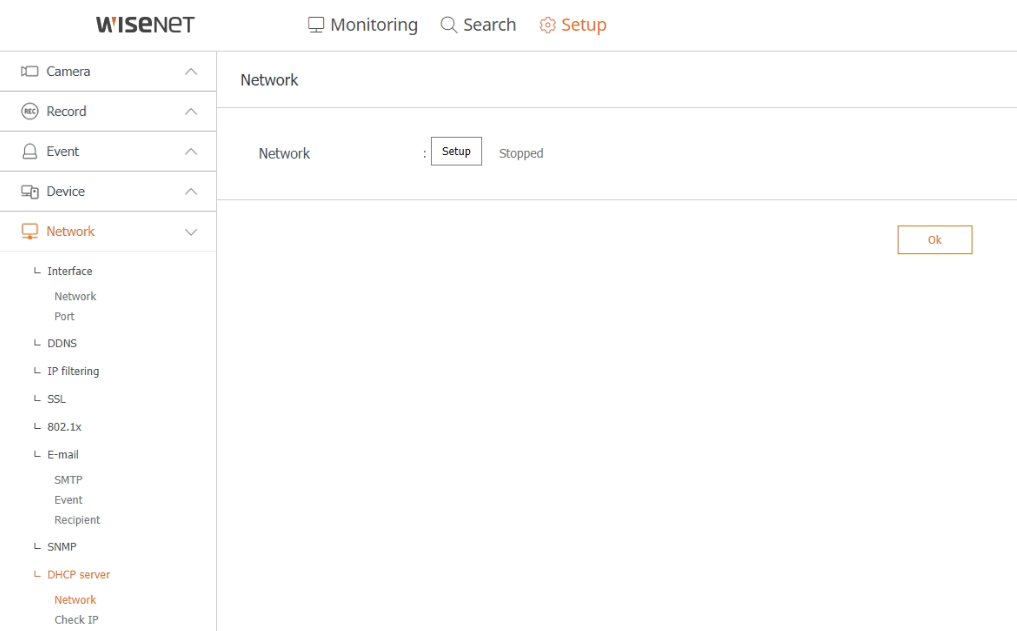
Task: Click the Event bell icon
Action: pos(29,152)
